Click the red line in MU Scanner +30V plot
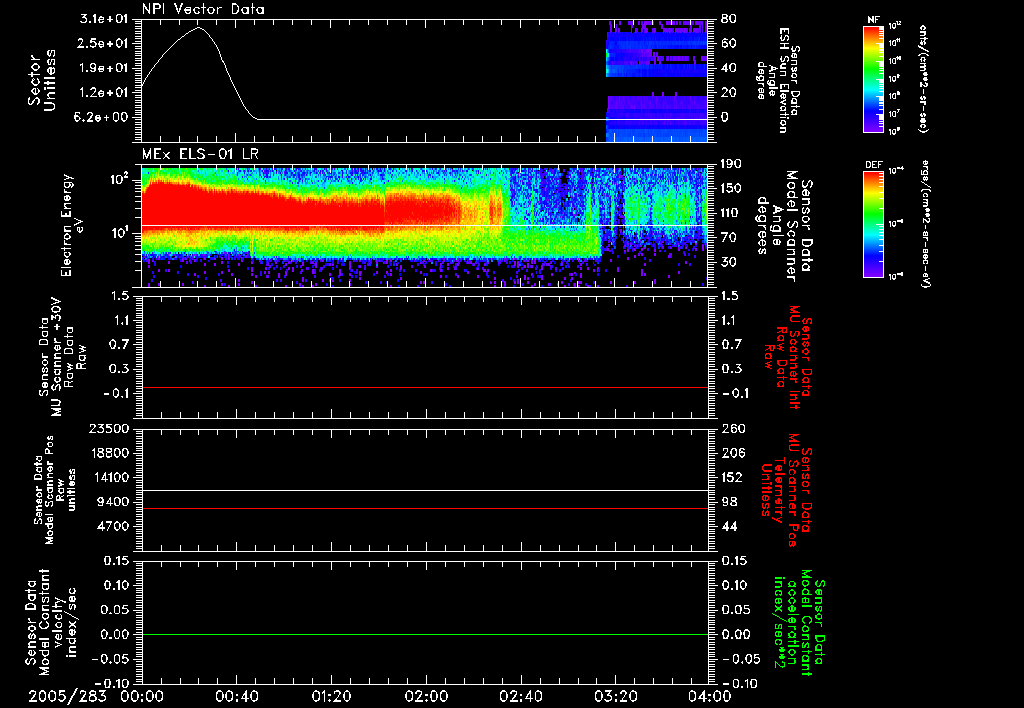 [424, 387]
